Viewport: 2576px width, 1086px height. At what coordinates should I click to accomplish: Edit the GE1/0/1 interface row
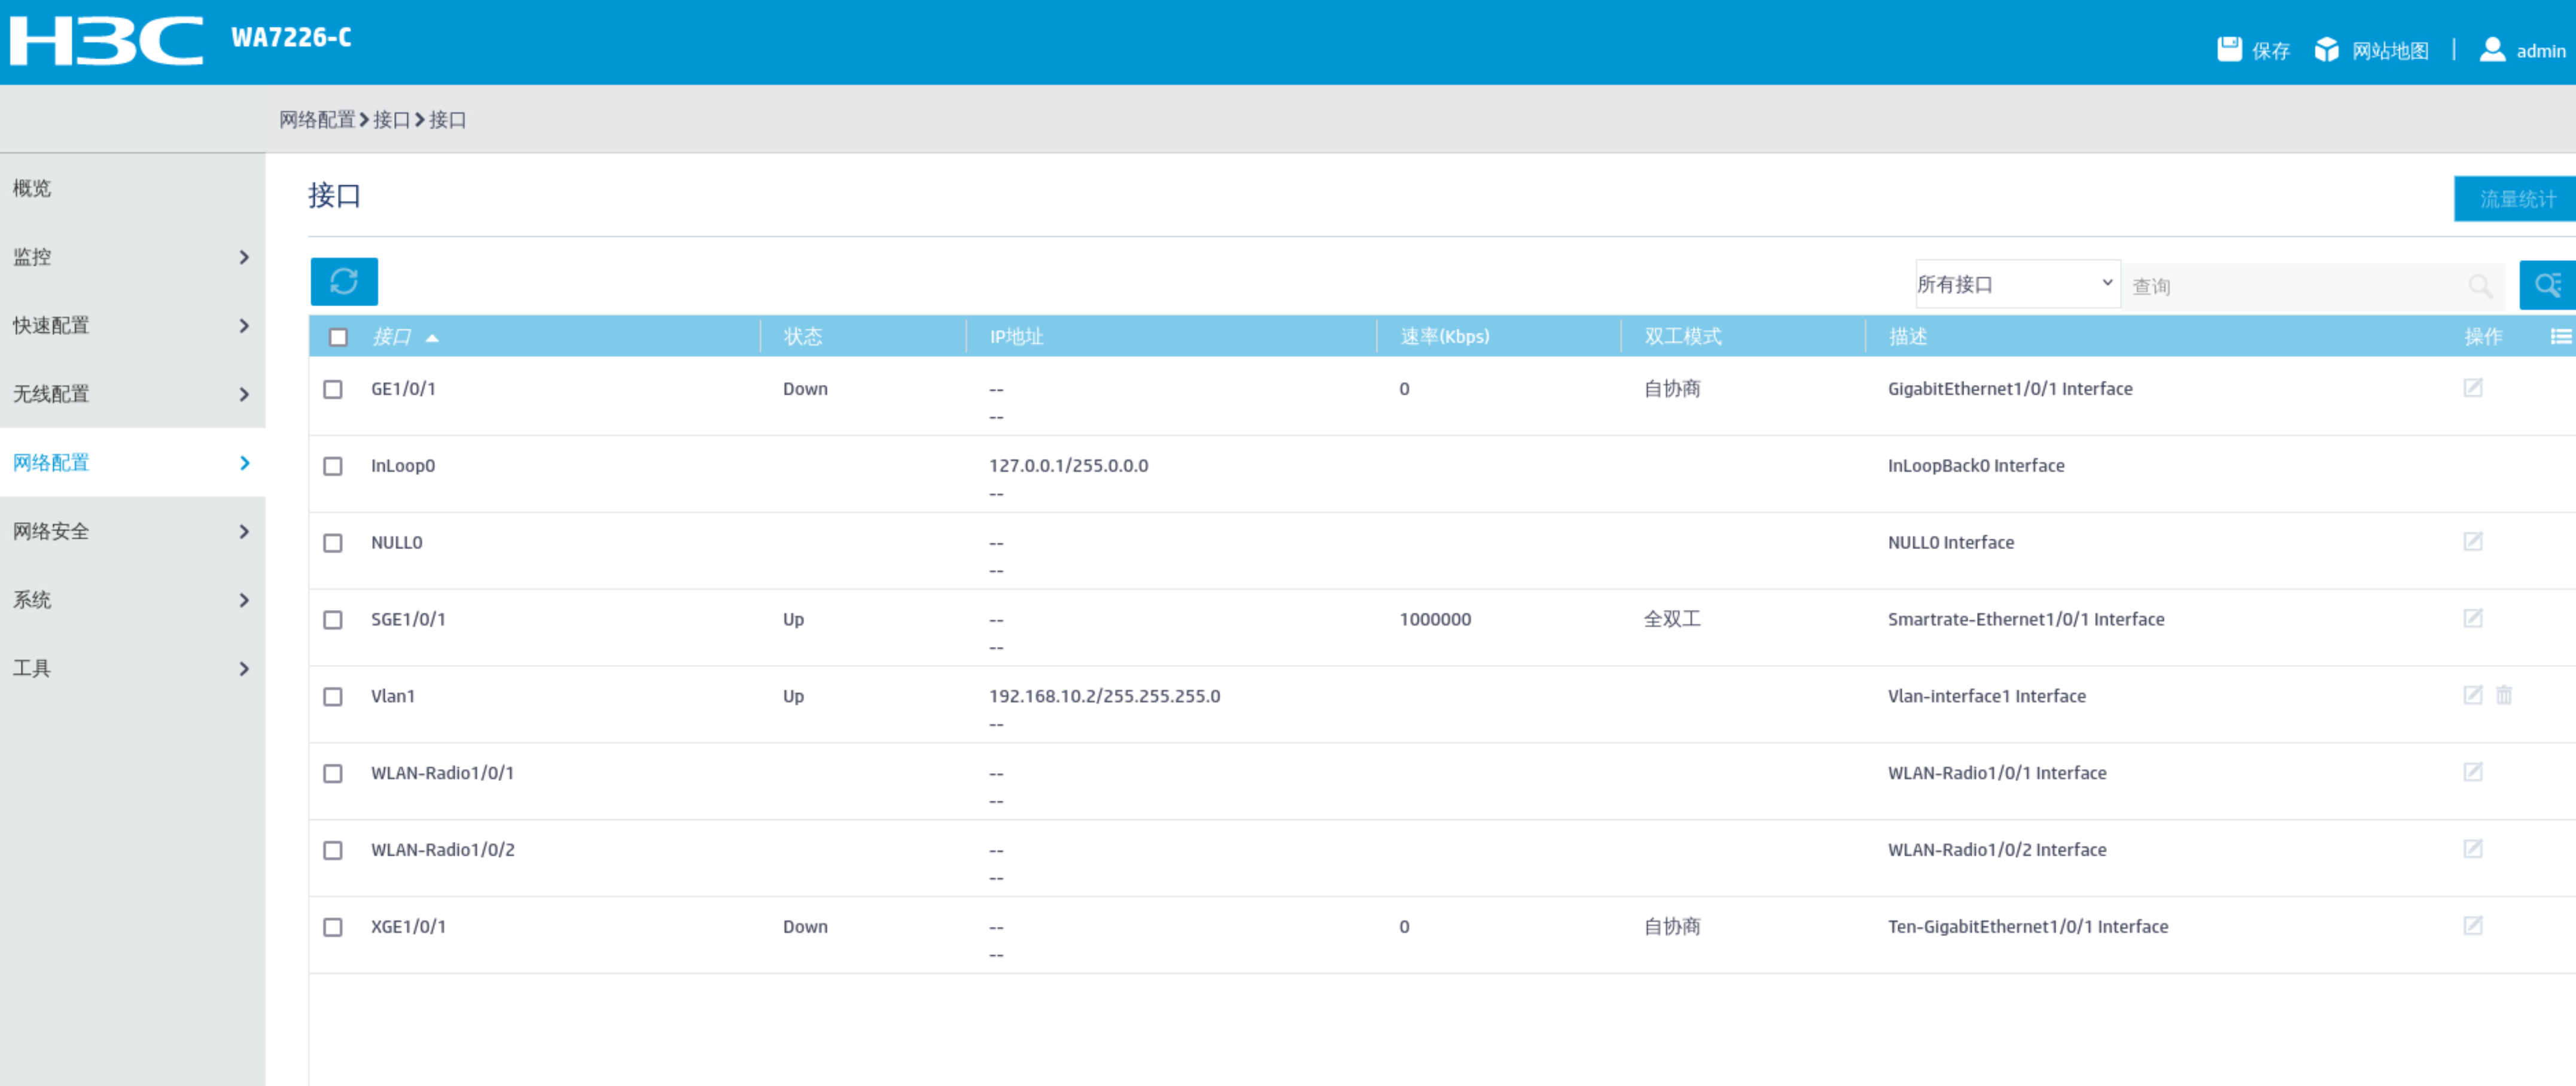point(2472,388)
